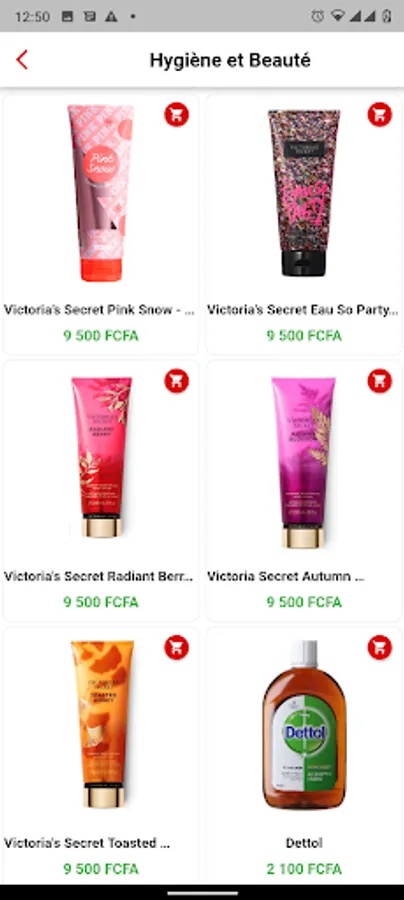
Task: Select the Dettol product name
Action: [x=304, y=843]
